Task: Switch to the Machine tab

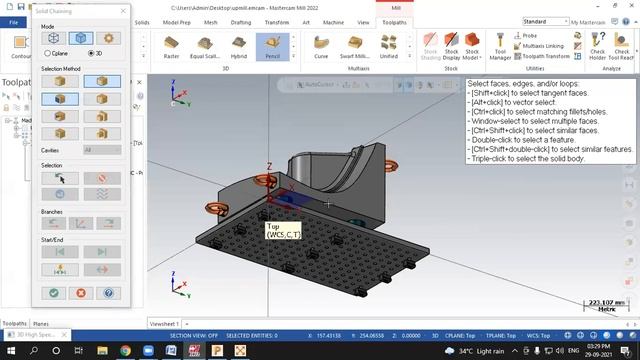Action: tap(333, 22)
